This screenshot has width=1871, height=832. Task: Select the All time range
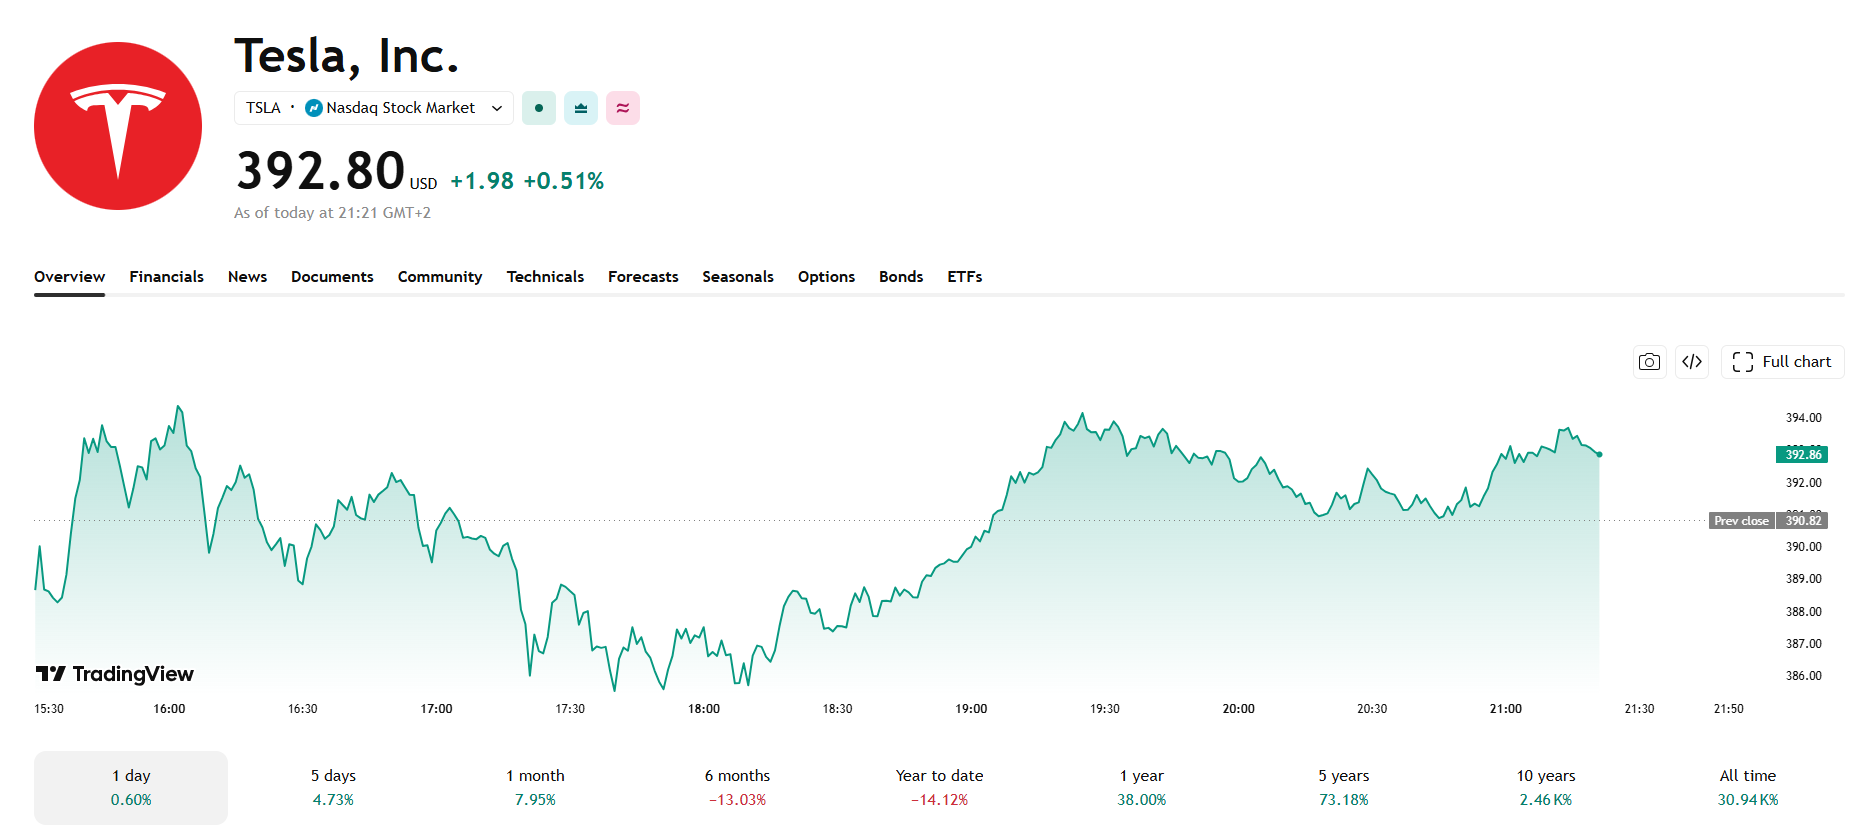tap(1748, 788)
